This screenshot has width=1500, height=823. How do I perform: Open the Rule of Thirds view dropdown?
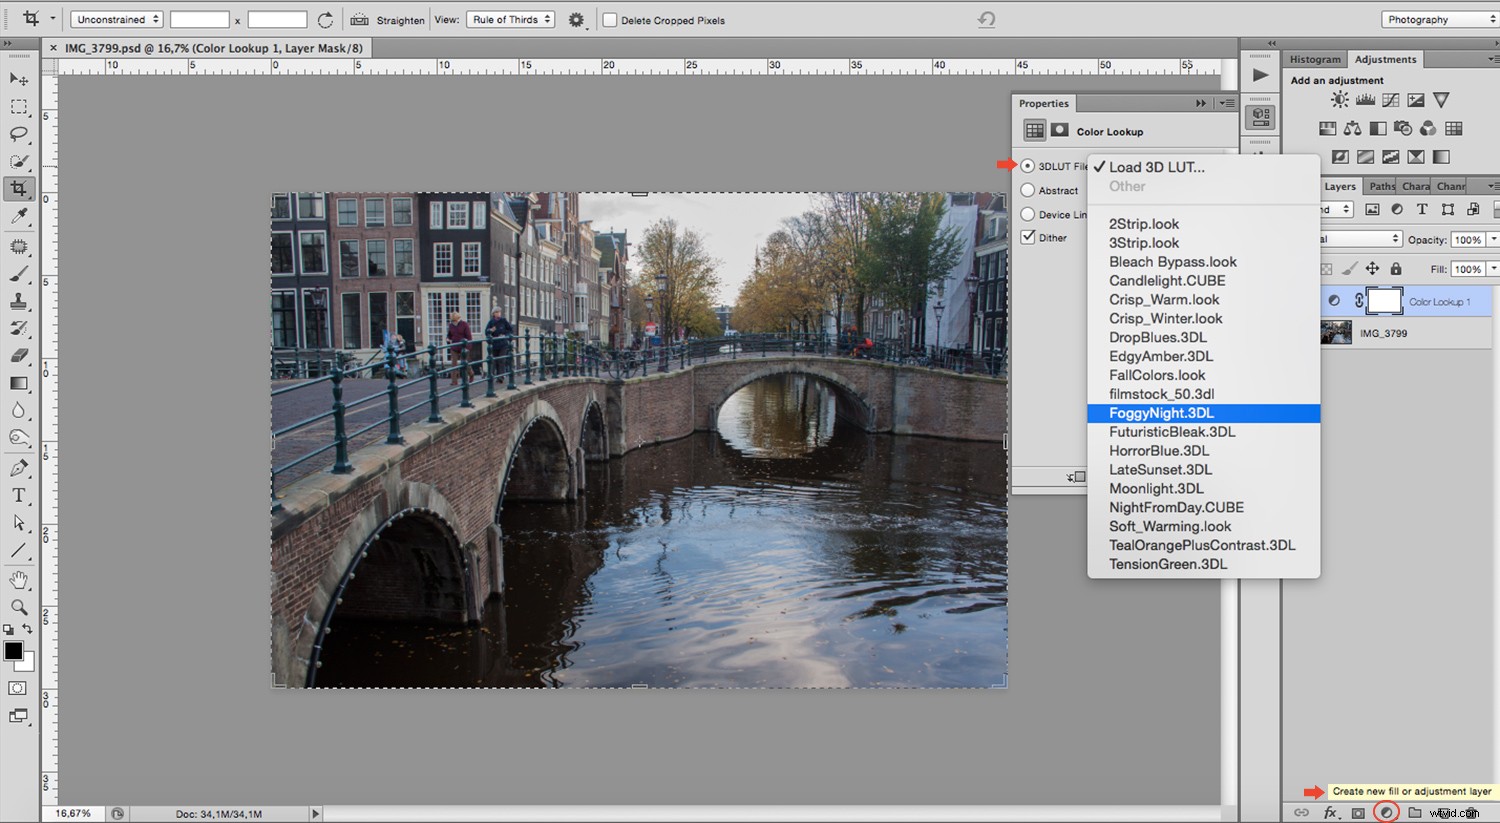tap(510, 19)
